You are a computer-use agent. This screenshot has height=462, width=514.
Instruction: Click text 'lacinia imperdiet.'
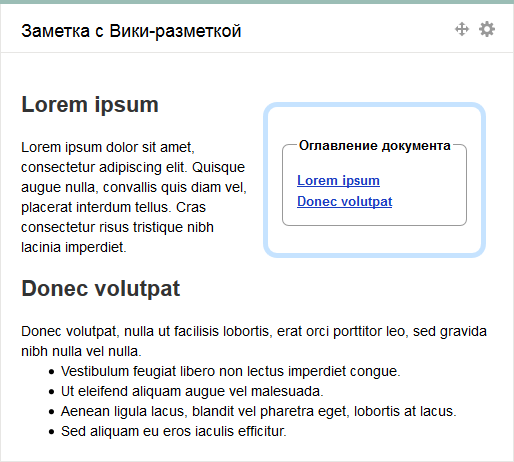point(74,247)
